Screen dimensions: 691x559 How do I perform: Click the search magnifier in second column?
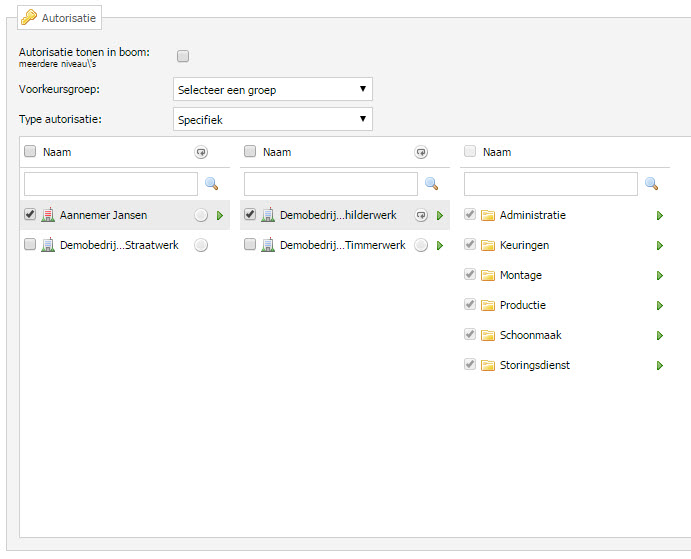(431, 183)
